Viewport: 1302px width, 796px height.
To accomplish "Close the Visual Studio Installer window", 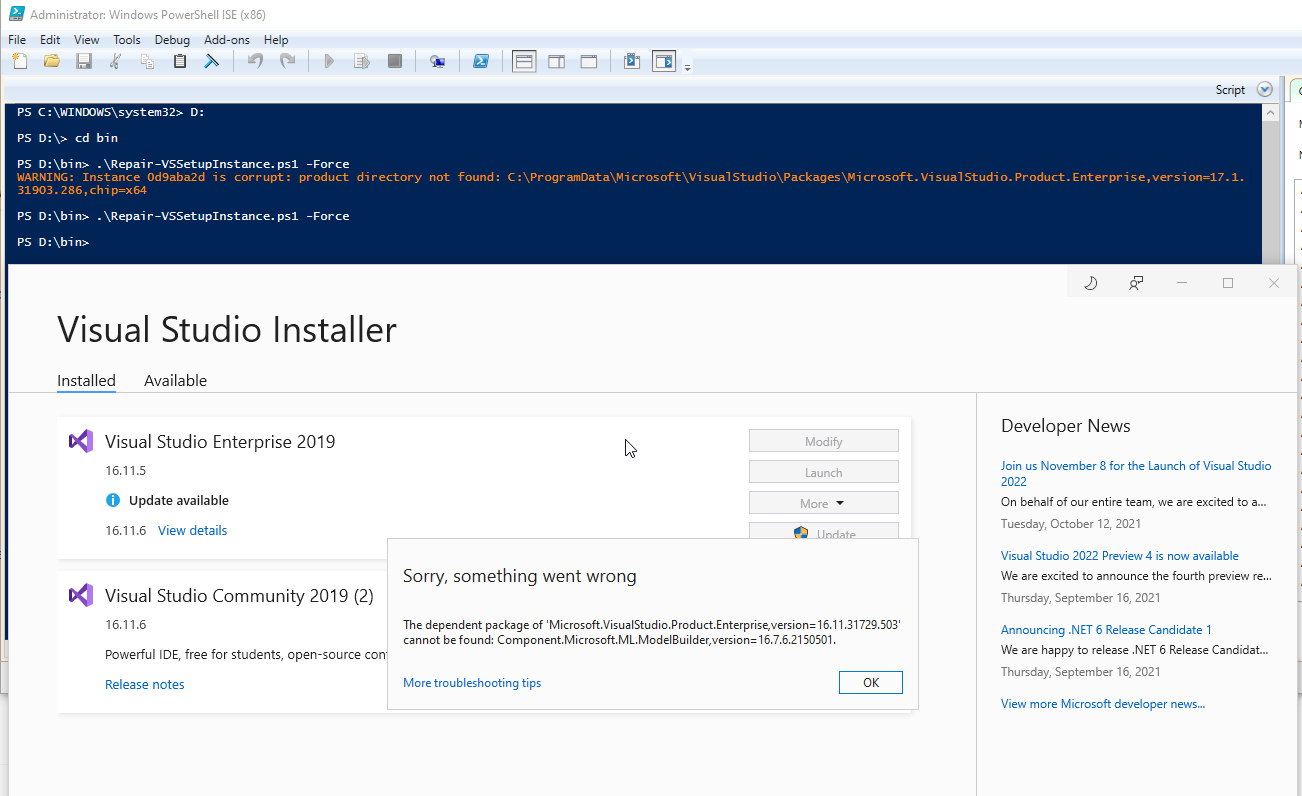I will click(1274, 283).
